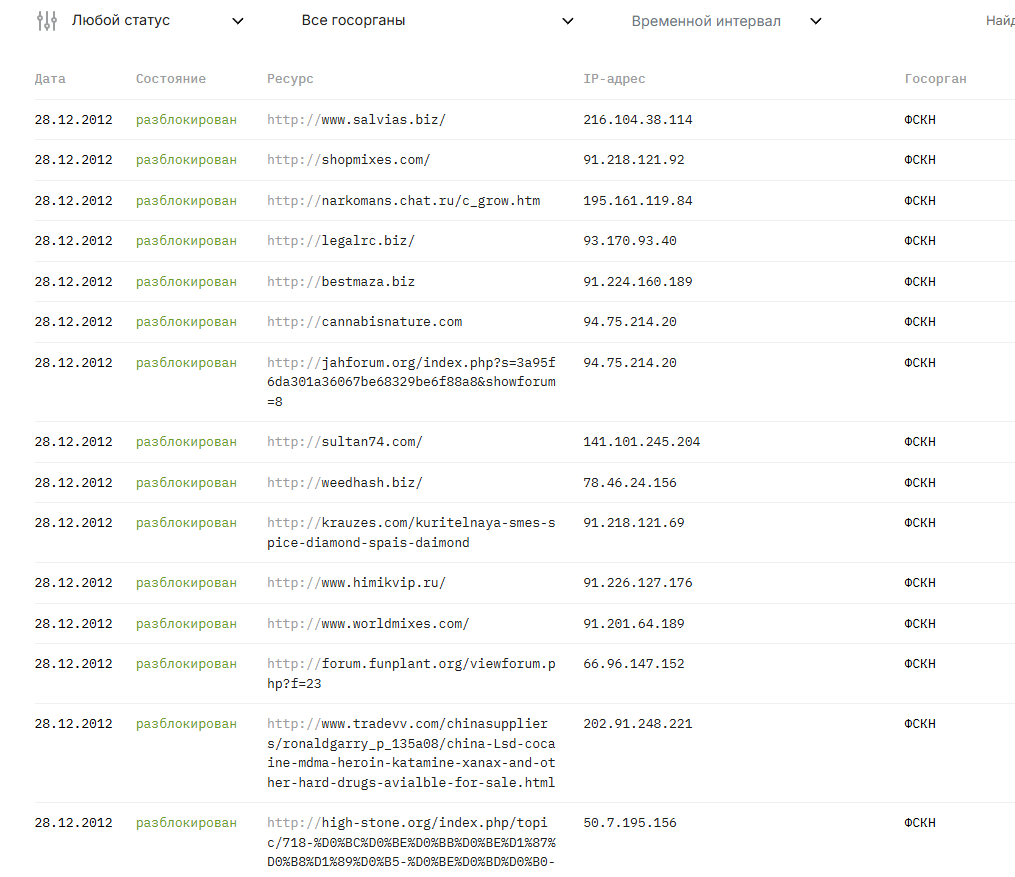
Task: Select IP address 50.7.195.156
Action: 630,823
